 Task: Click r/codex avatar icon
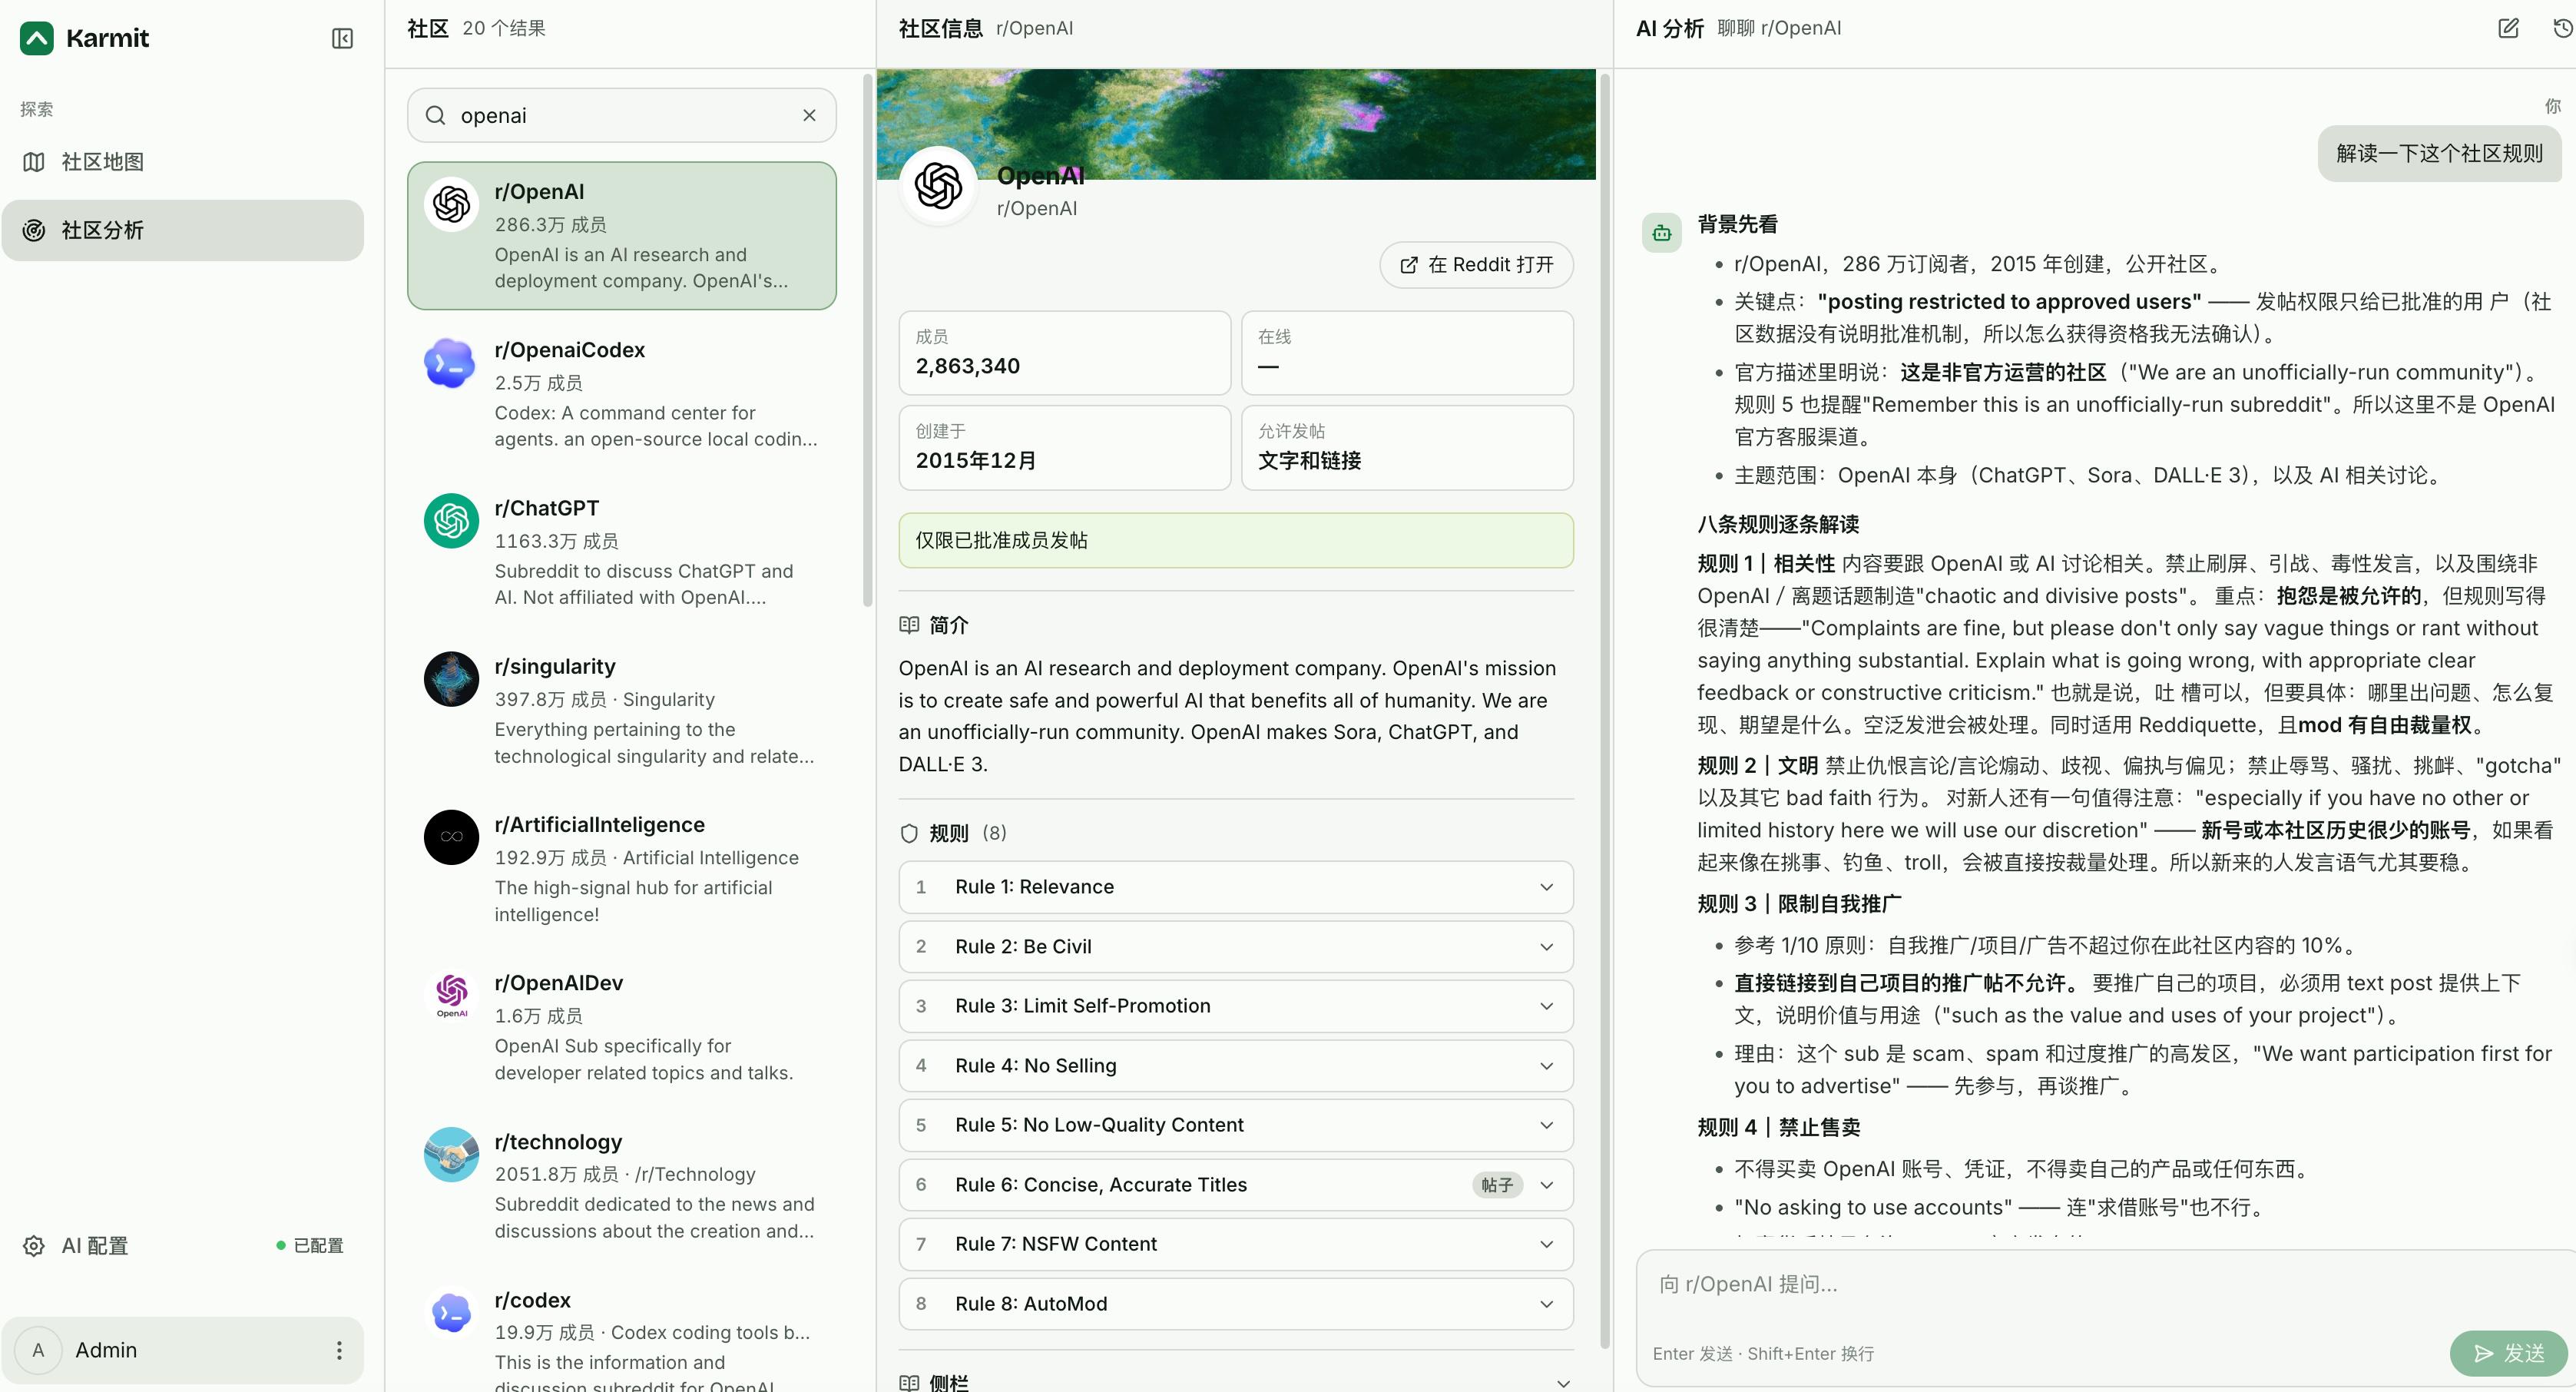click(451, 1312)
